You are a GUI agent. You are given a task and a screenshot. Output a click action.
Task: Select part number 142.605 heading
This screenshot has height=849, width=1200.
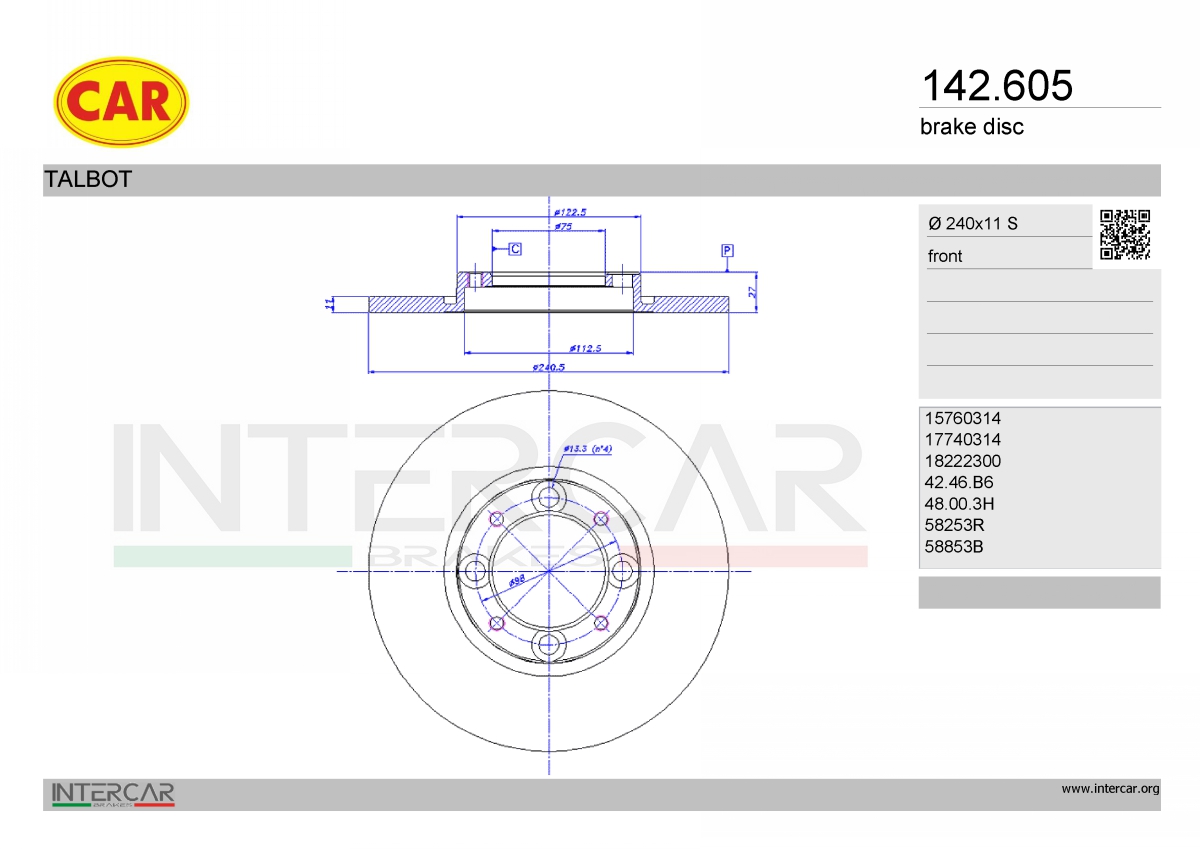pos(996,85)
